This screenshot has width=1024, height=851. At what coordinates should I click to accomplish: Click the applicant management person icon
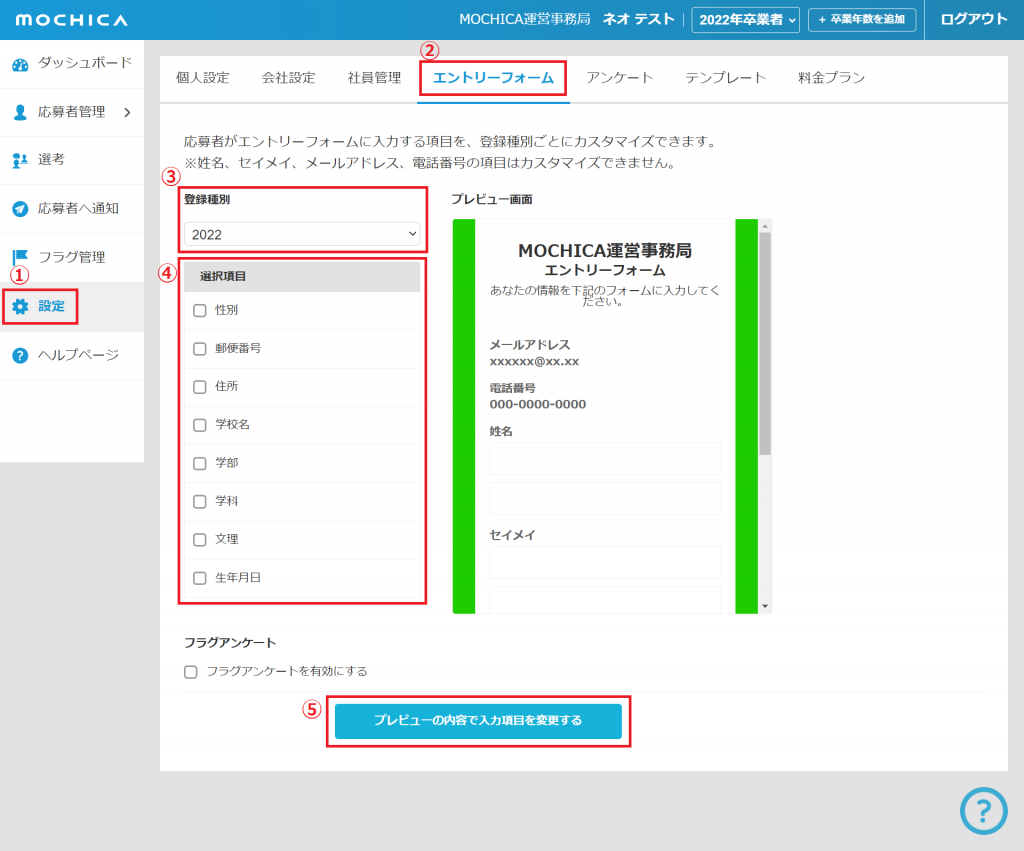tap(20, 112)
